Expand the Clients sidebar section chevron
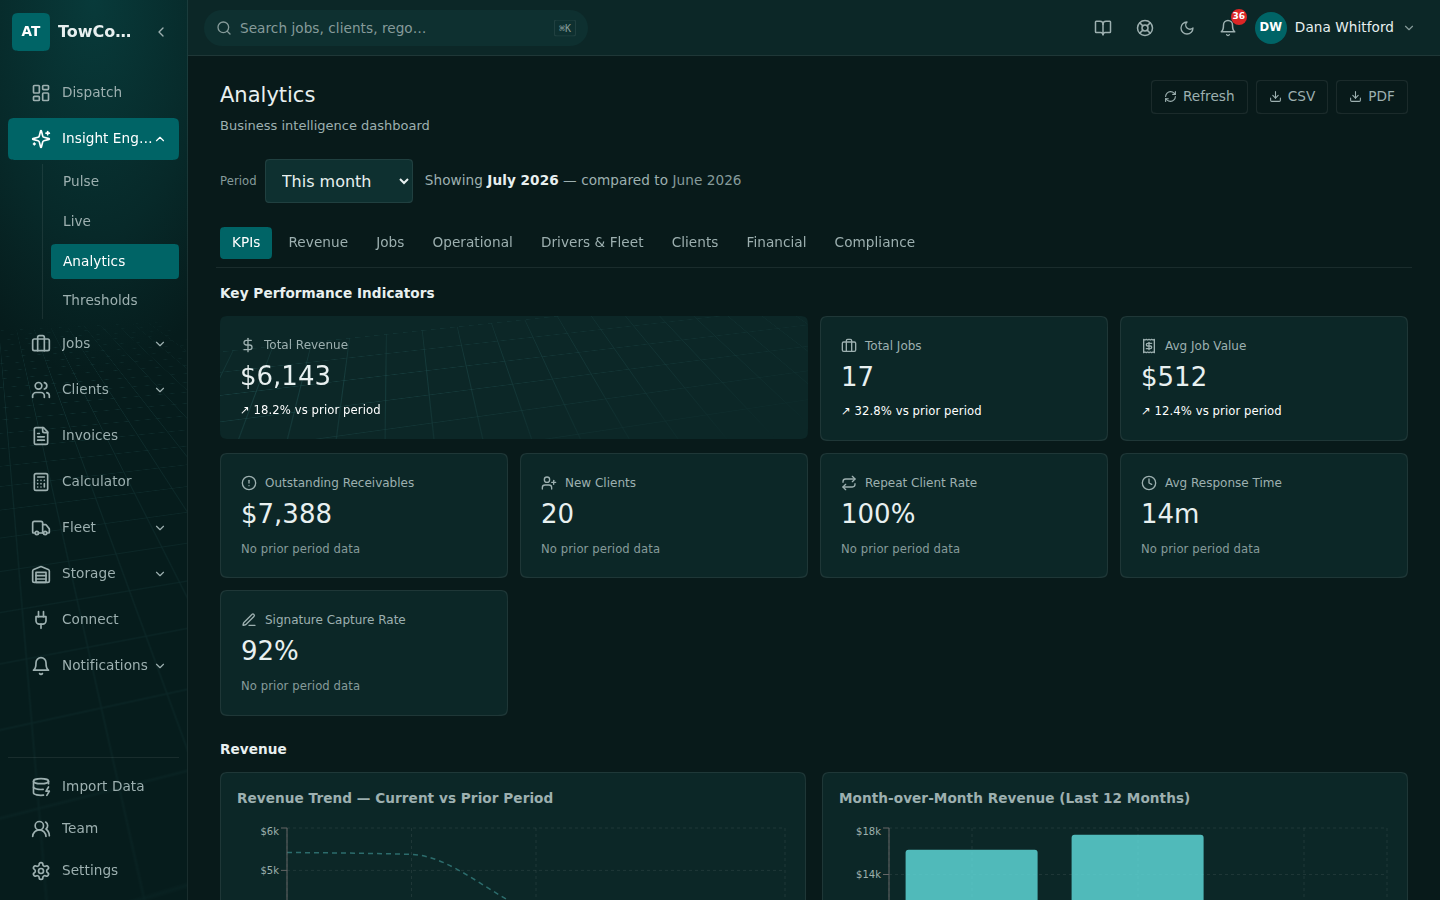 (160, 390)
